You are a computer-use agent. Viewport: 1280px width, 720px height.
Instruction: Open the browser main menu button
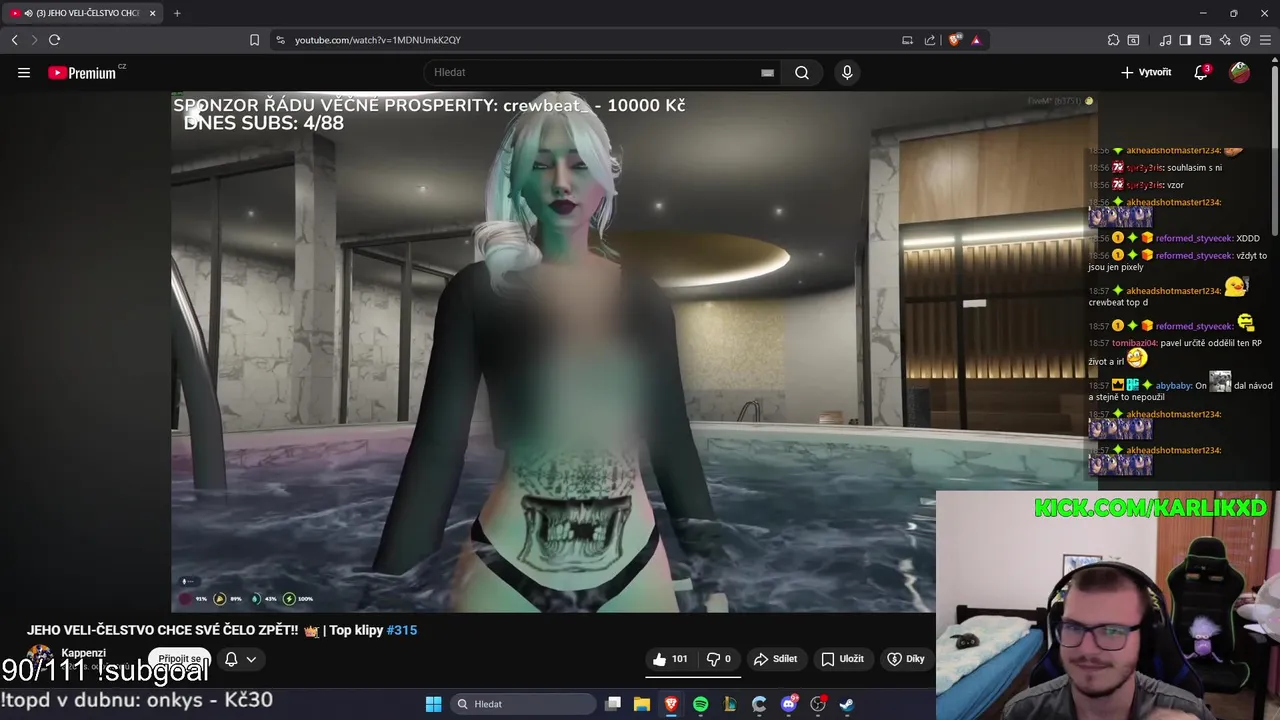[1266, 40]
